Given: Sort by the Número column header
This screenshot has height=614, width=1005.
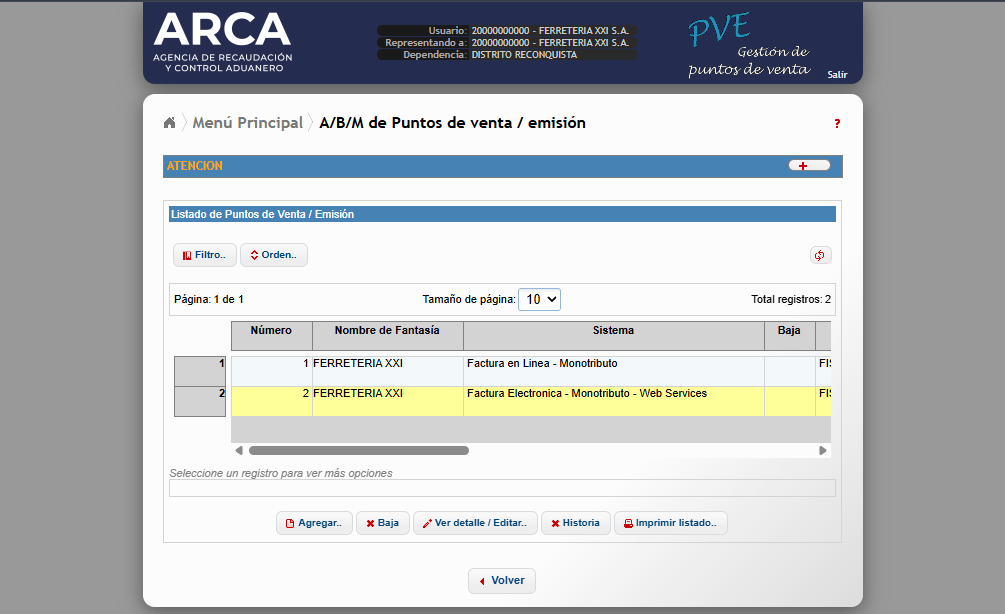Looking at the screenshot, I should [x=271, y=336].
